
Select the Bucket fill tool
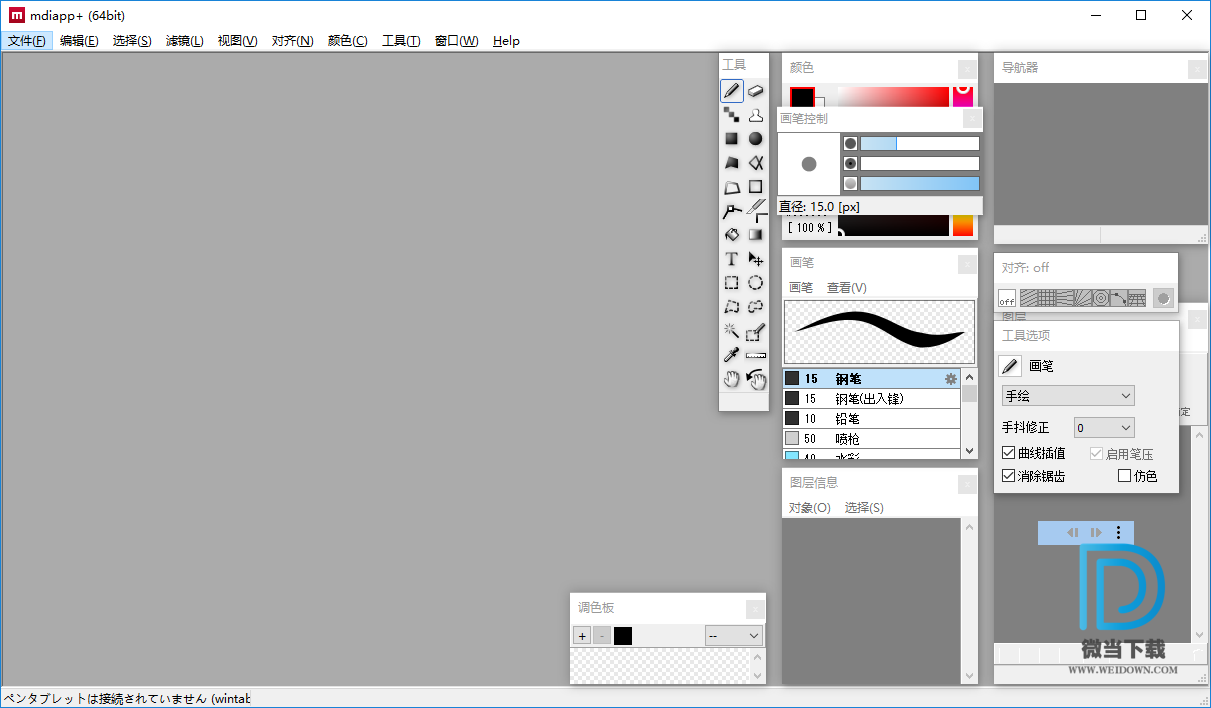(732, 235)
